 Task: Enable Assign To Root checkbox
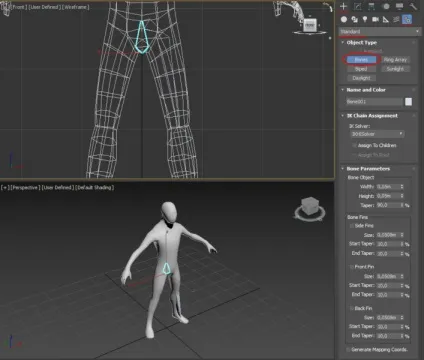click(x=354, y=155)
